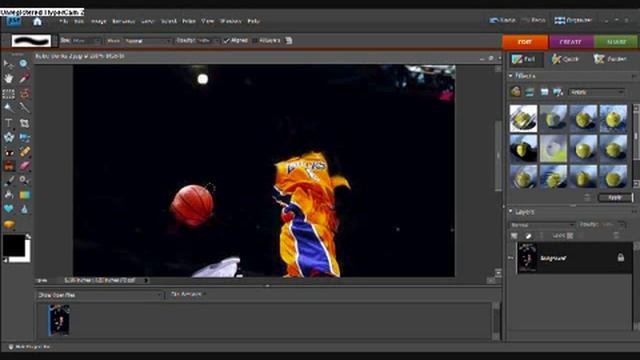Switch to Quick edit mode
Screen dimensions: 640x360
point(566,59)
